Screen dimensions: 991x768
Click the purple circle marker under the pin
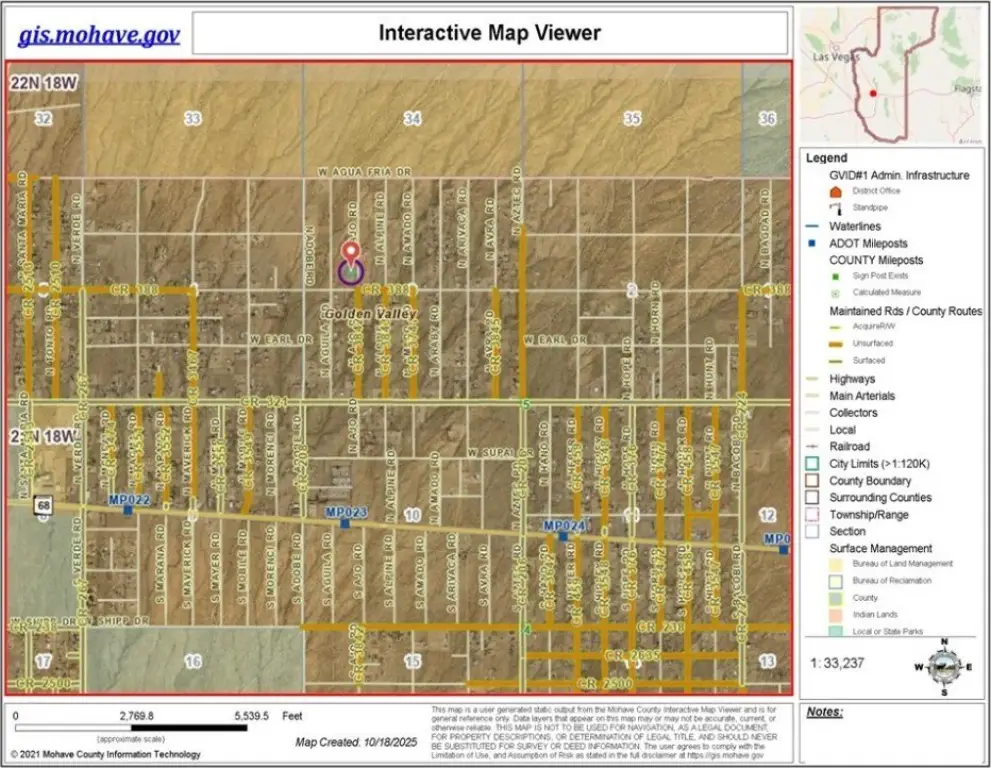pyautogui.click(x=350, y=271)
